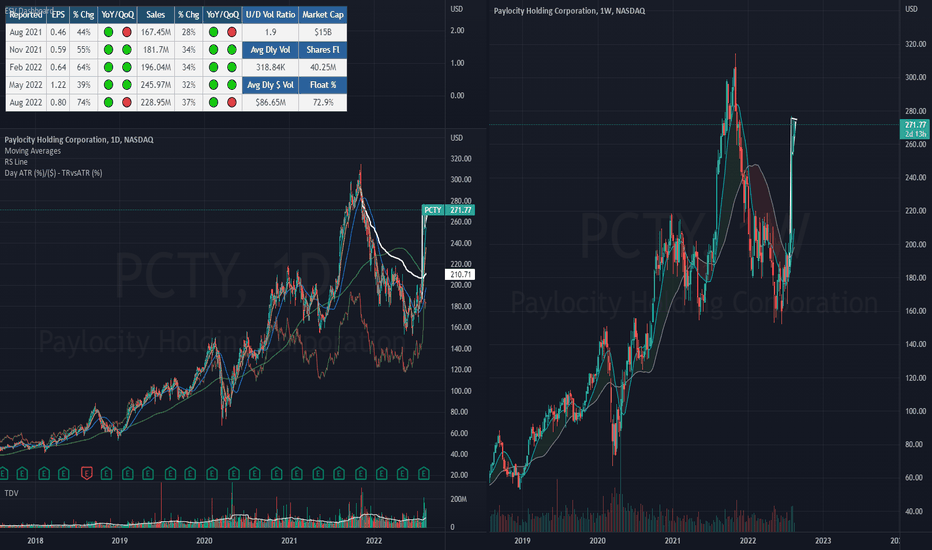Click the Sales value 245.97M
Image resolution: width=932 pixels, height=550 pixels.
pos(156,85)
